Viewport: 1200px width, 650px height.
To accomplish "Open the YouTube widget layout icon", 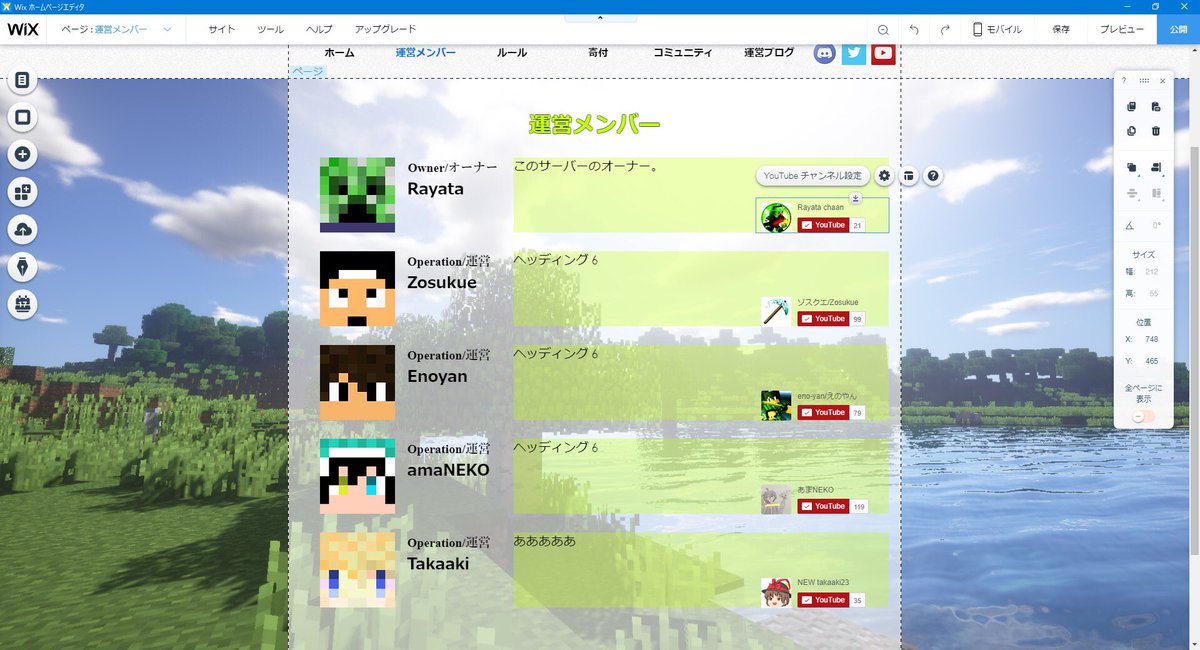I will pos(908,176).
